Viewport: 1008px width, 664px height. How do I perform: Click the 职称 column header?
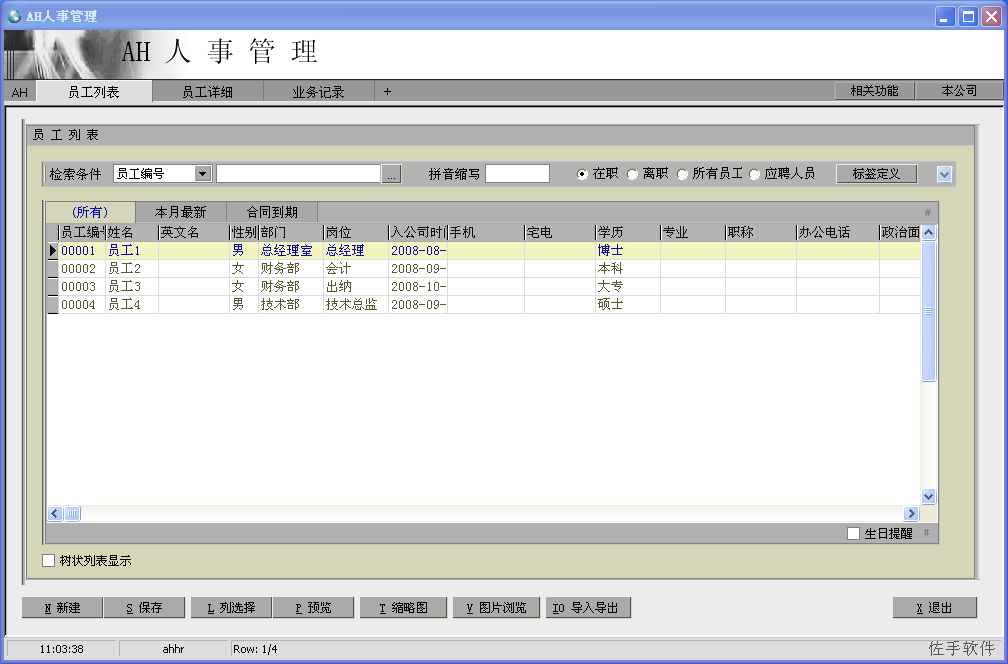[760, 232]
